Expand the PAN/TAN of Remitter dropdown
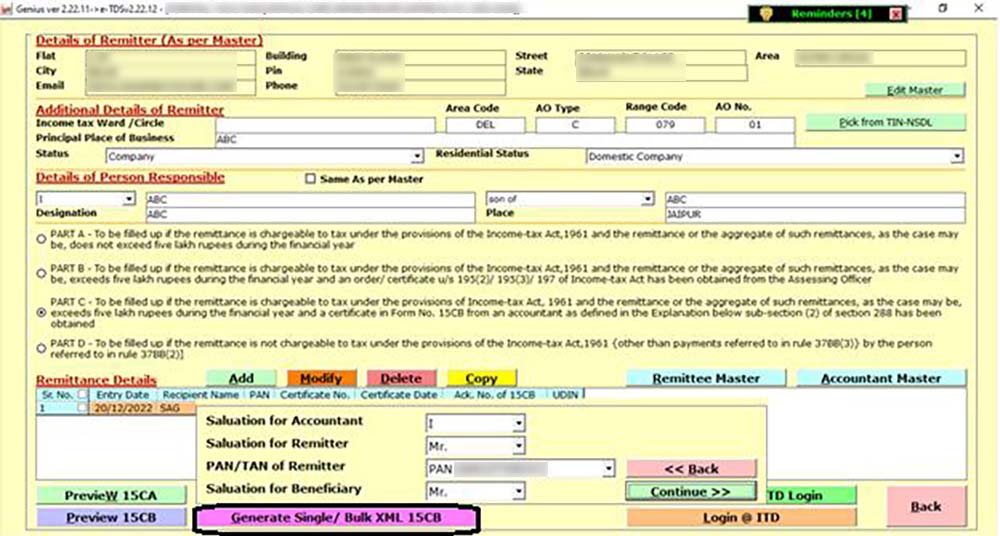The image size is (1000, 536). click(x=608, y=468)
